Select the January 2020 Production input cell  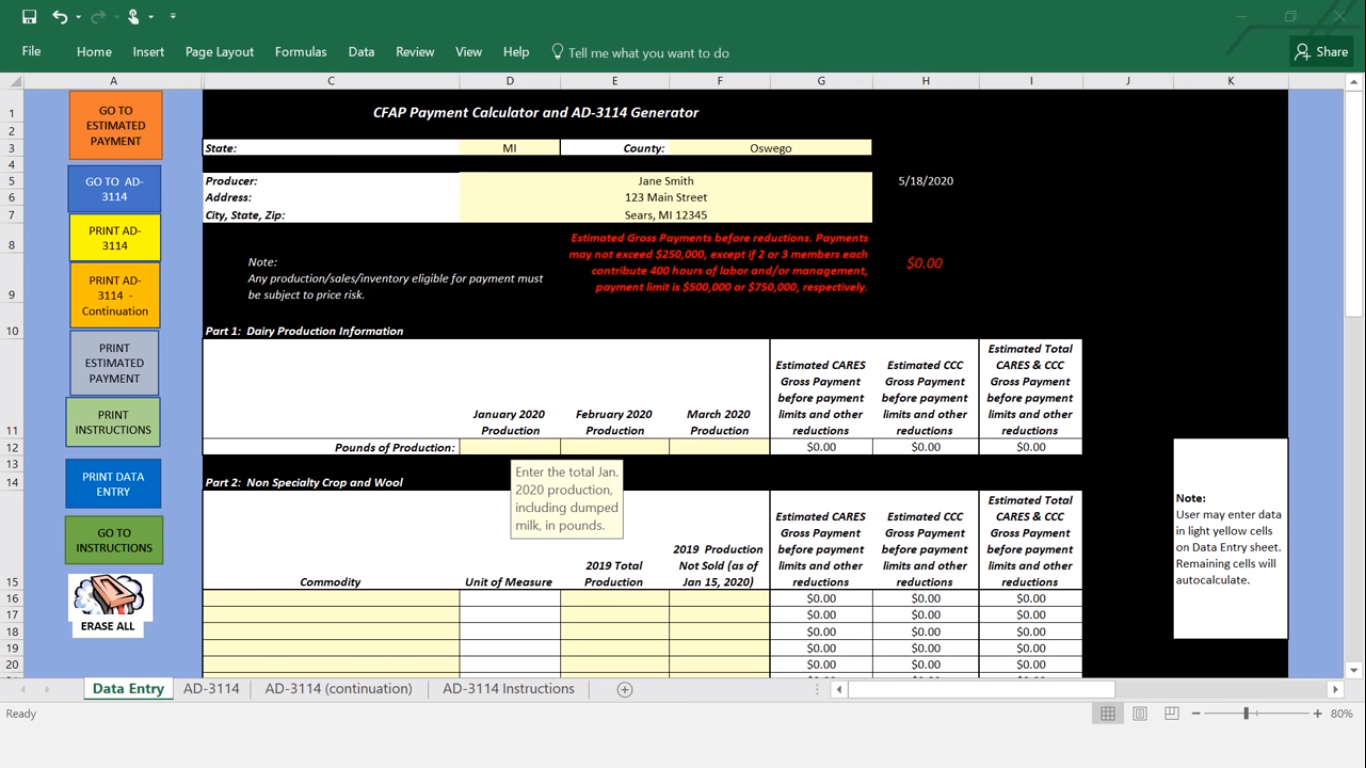pos(510,447)
